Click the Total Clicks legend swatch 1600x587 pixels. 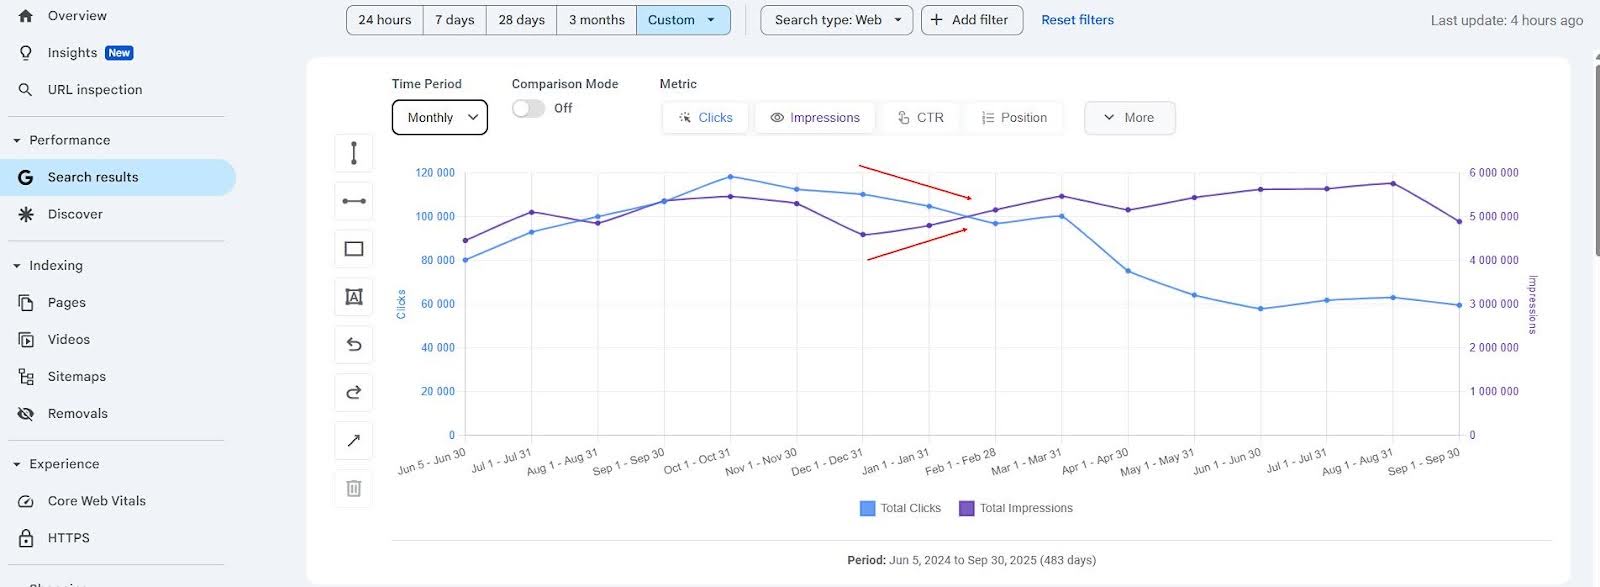pos(867,508)
